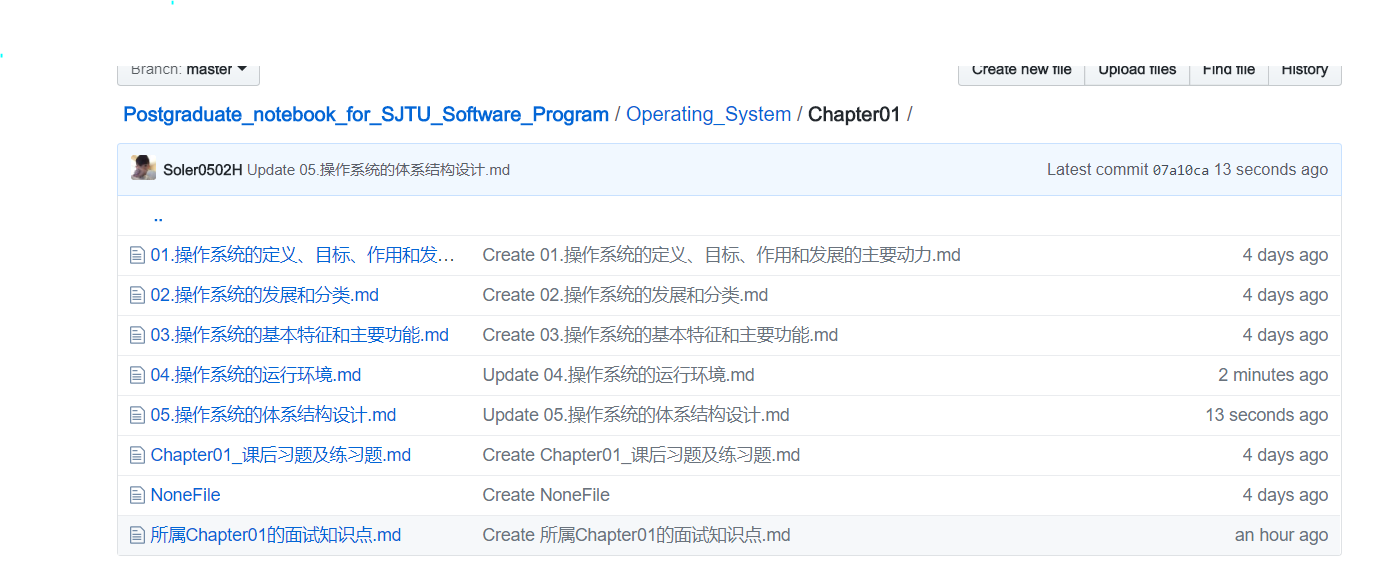Open the Branch: master dropdown
The height and width of the screenshot is (584, 1386).
189,70
